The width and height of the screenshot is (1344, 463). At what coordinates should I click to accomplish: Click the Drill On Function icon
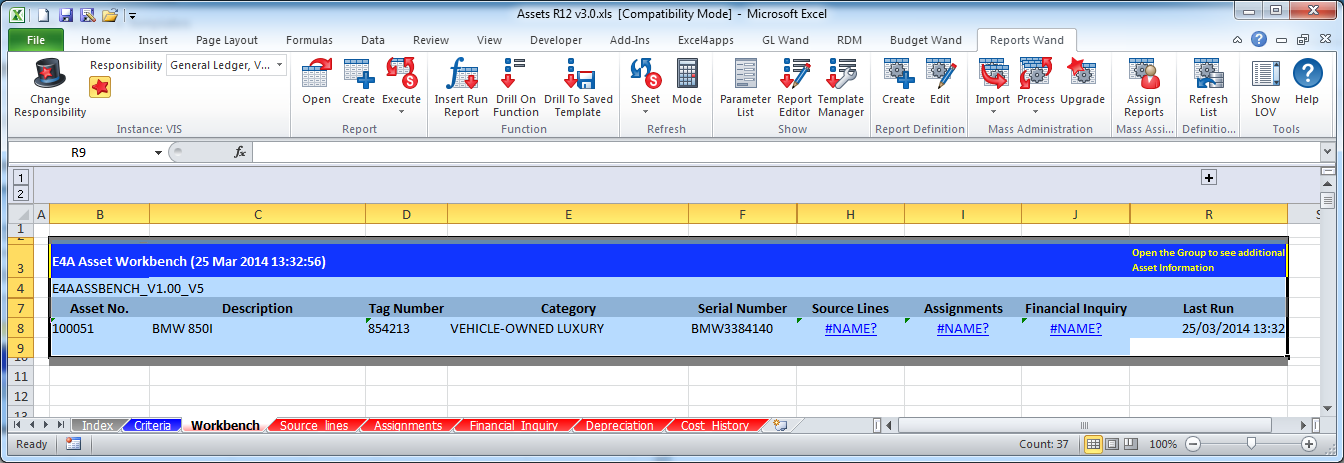click(x=515, y=74)
